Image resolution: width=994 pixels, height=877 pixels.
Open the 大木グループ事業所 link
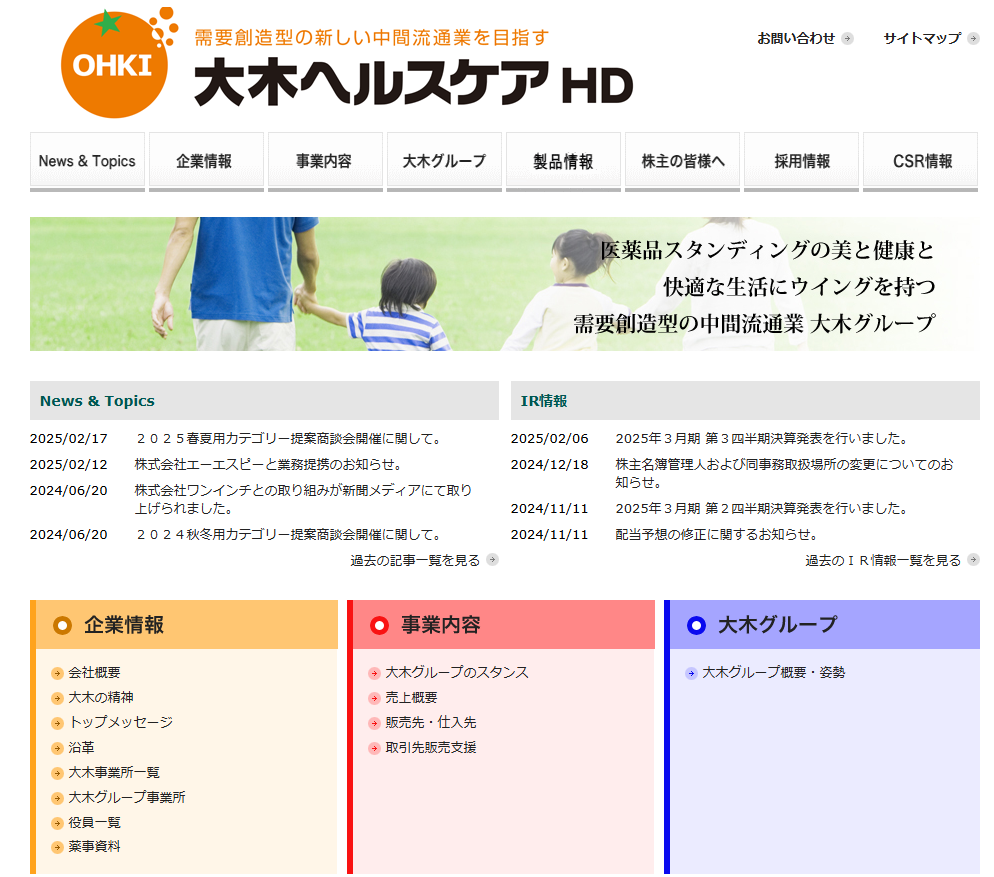pyautogui.click(x=127, y=797)
